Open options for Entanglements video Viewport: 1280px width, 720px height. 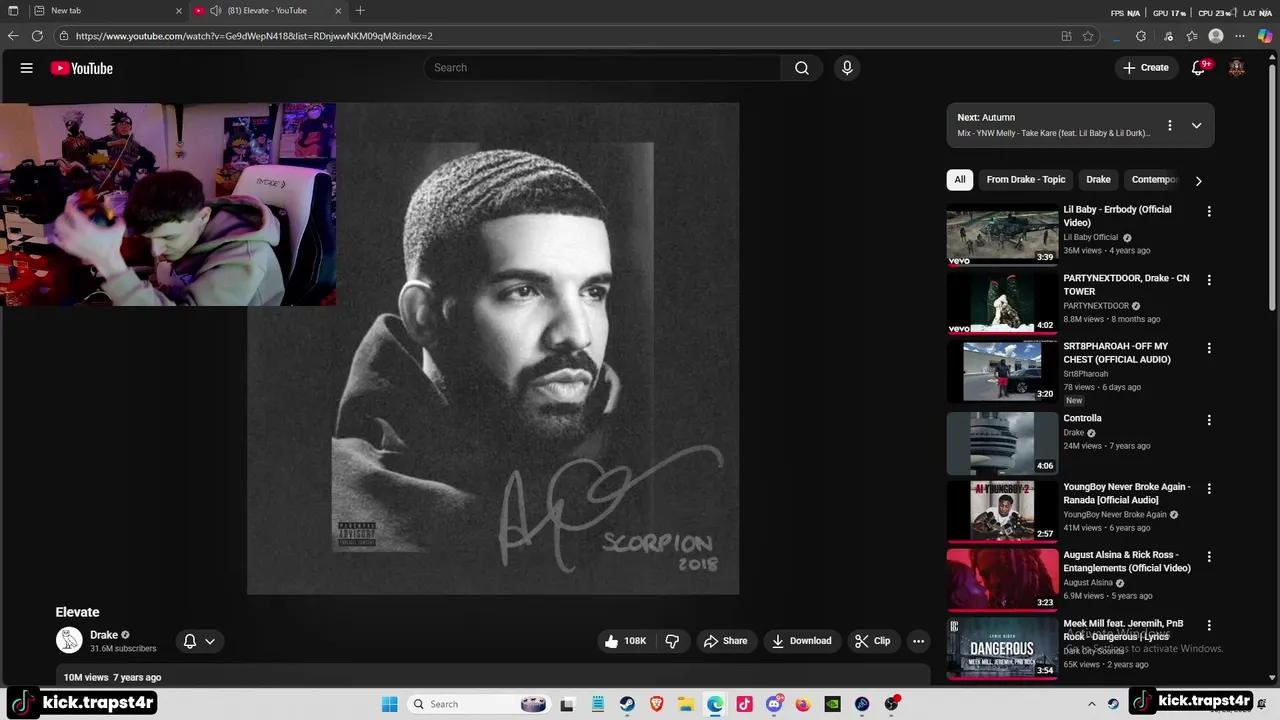pos(1209,556)
